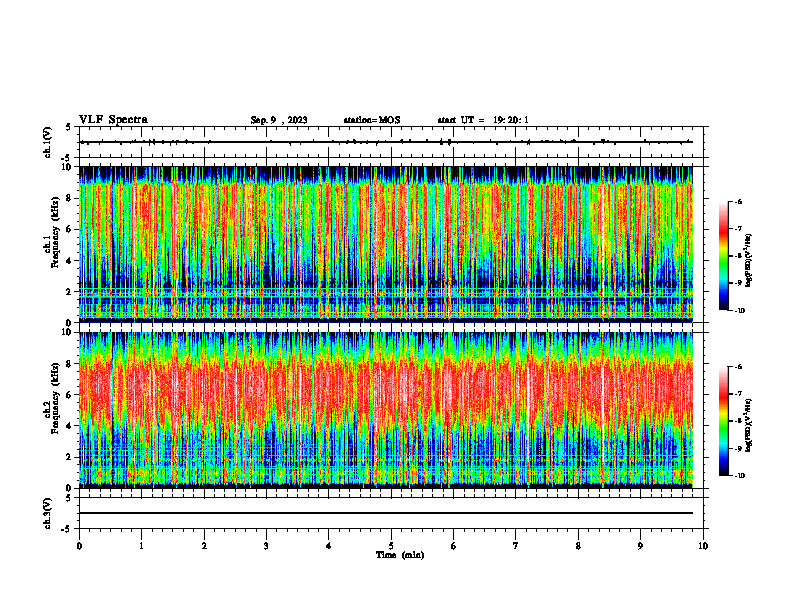Click the time axis tick label "5"
This screenshot has height=612, width=792.
point(391,546)
